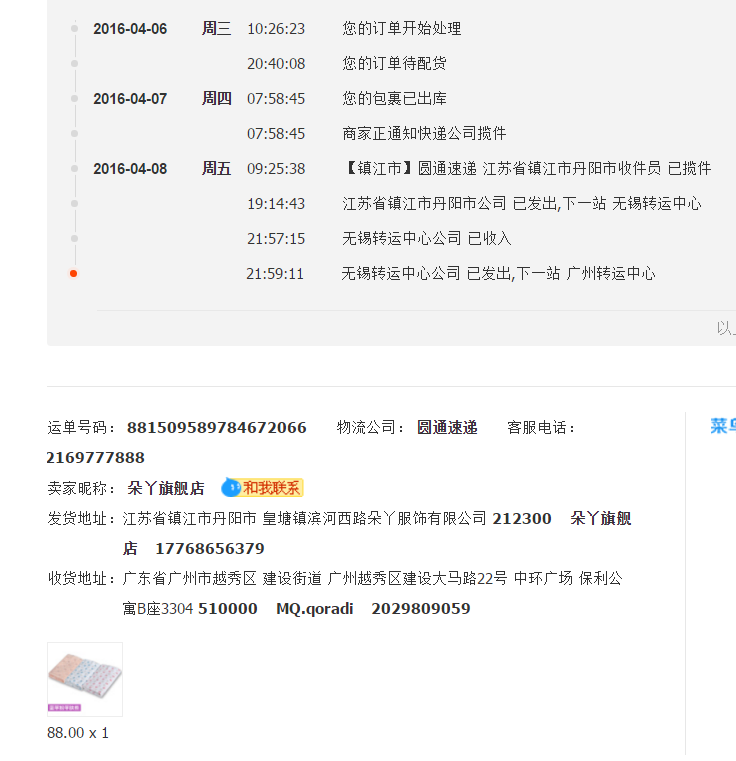This screenshot has height=761, width=736.
Task: Click the 【镇江市】圆通速递 已揽件 entry
Action: pyautogui.click(x=526, y=169)
